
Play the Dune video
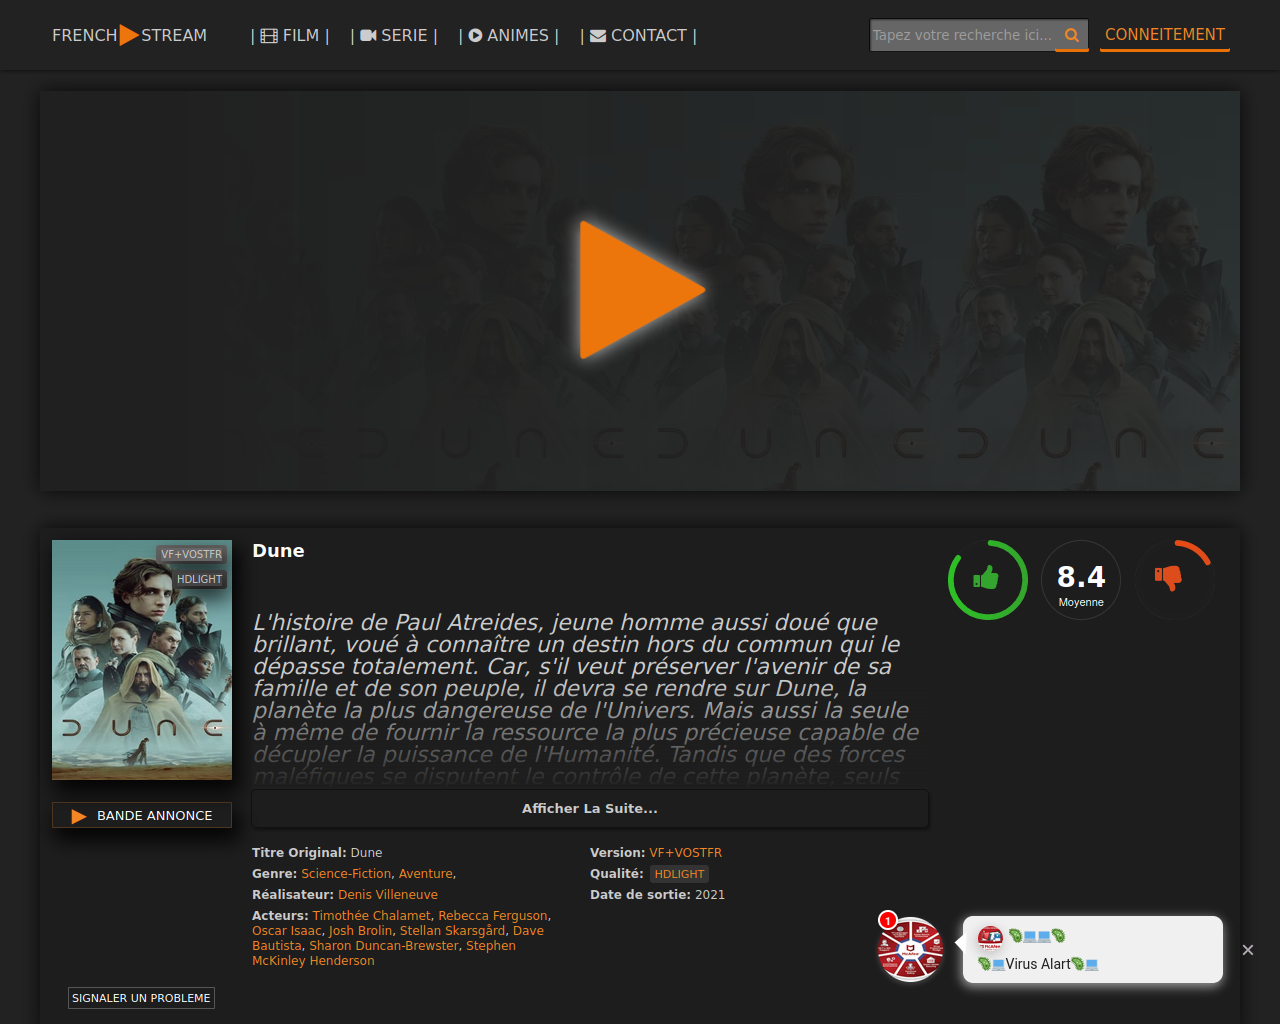click(x=642, y=290)
